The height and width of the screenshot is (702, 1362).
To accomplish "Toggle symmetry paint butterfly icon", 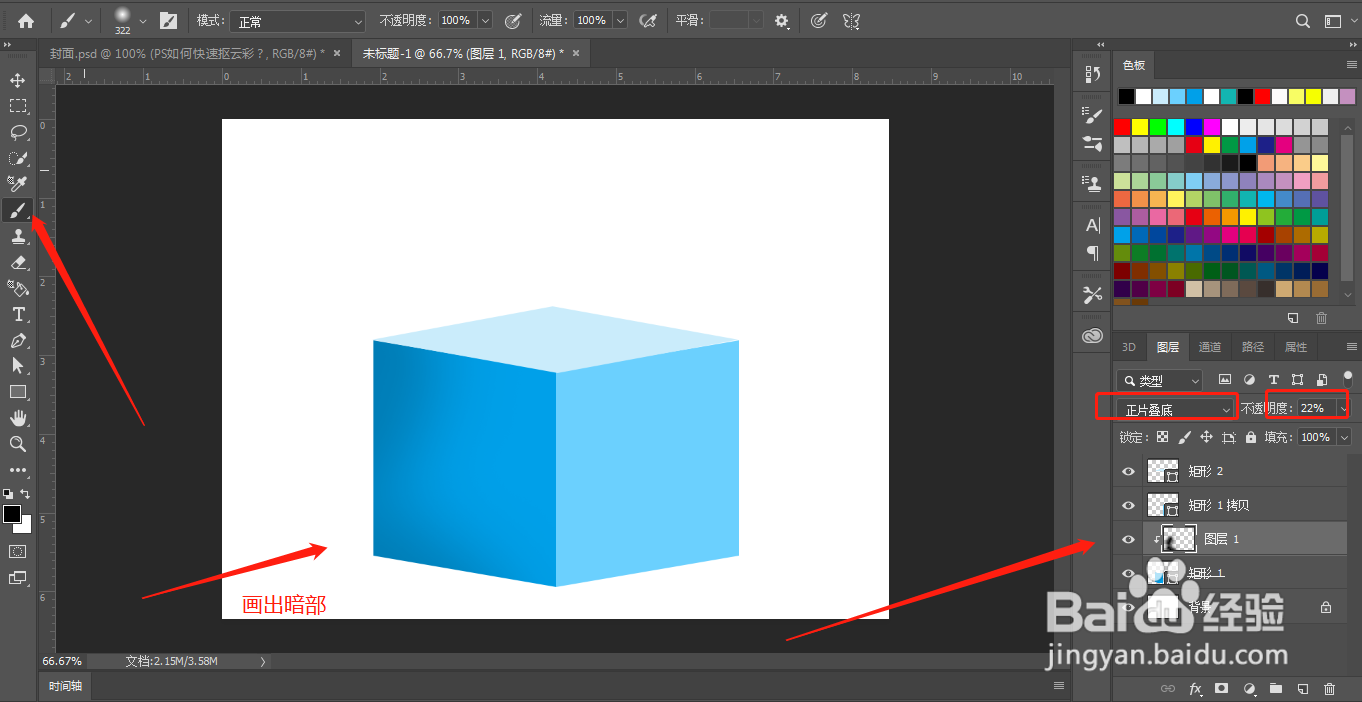I will click(x=851, y=20).
